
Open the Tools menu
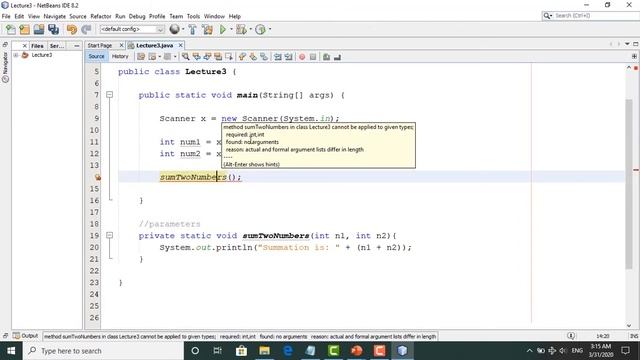coord(193,16)
